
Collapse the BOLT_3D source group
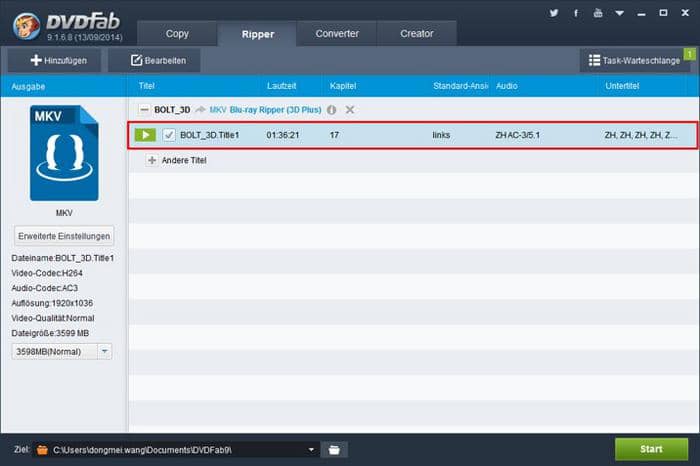(x=144, y=109)
